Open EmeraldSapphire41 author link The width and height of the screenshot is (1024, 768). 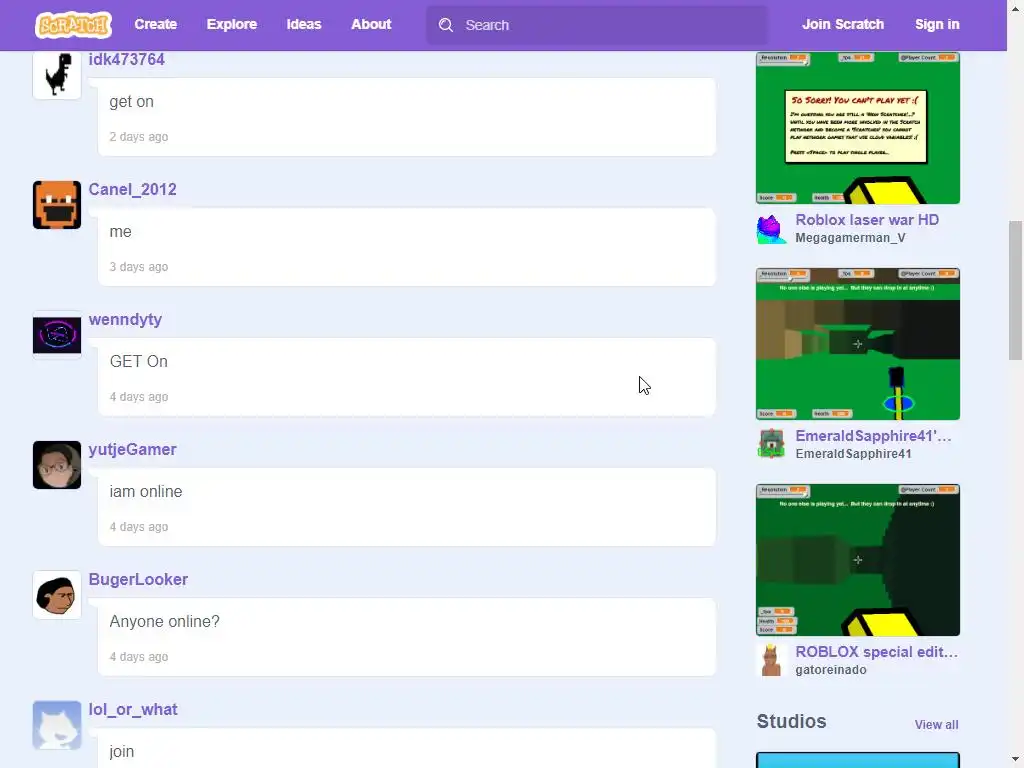[853, 454]
